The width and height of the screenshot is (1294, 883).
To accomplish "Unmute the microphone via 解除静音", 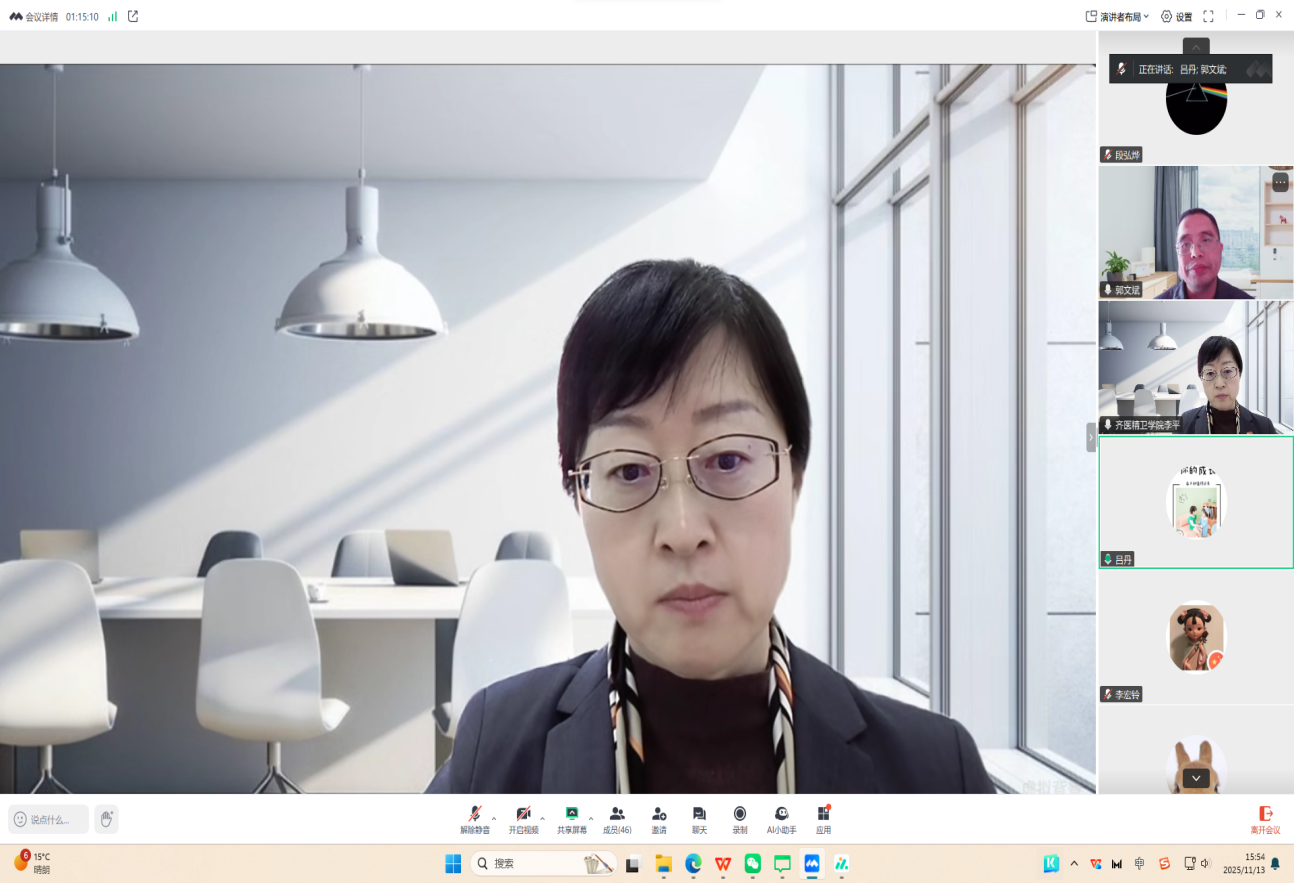I will click(474, 819).
